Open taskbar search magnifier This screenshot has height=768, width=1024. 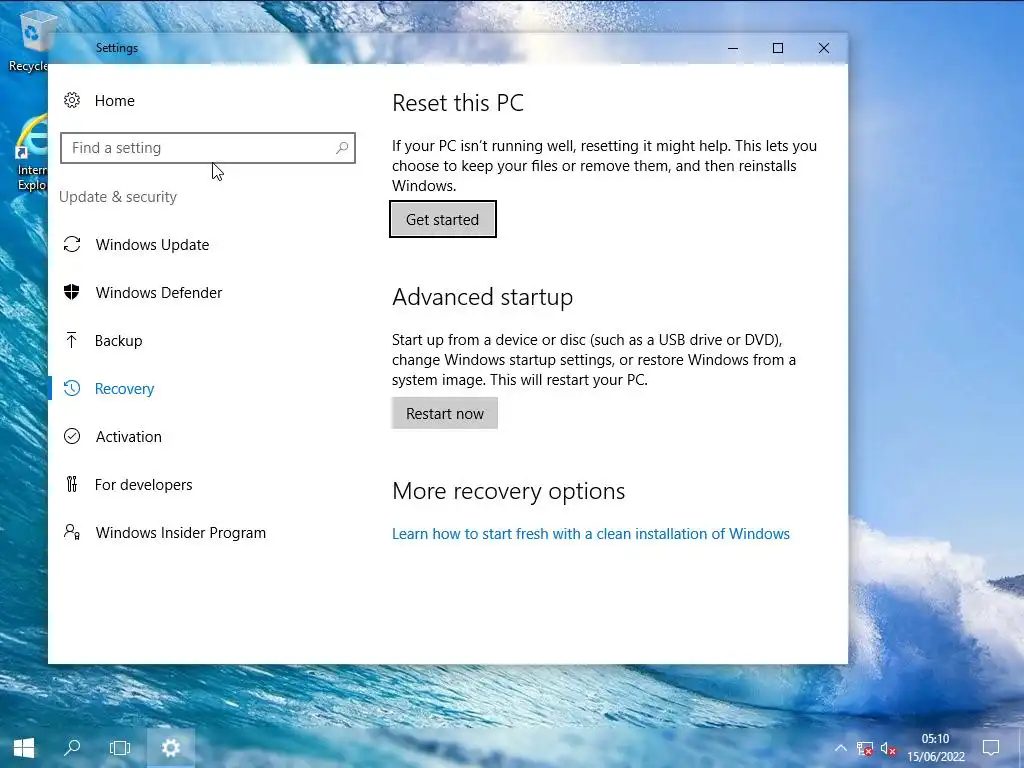(72, 748)
